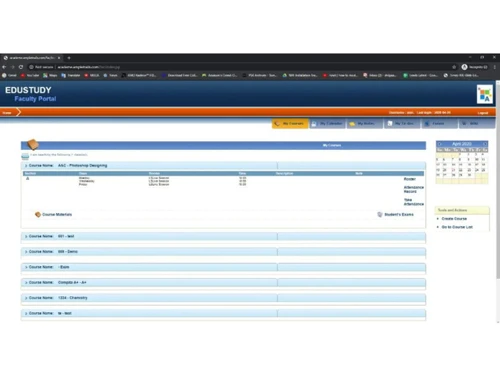Expand the Comptia A+ course
The height and width of the screenshot is (375, 500).
tap(26, 283)
